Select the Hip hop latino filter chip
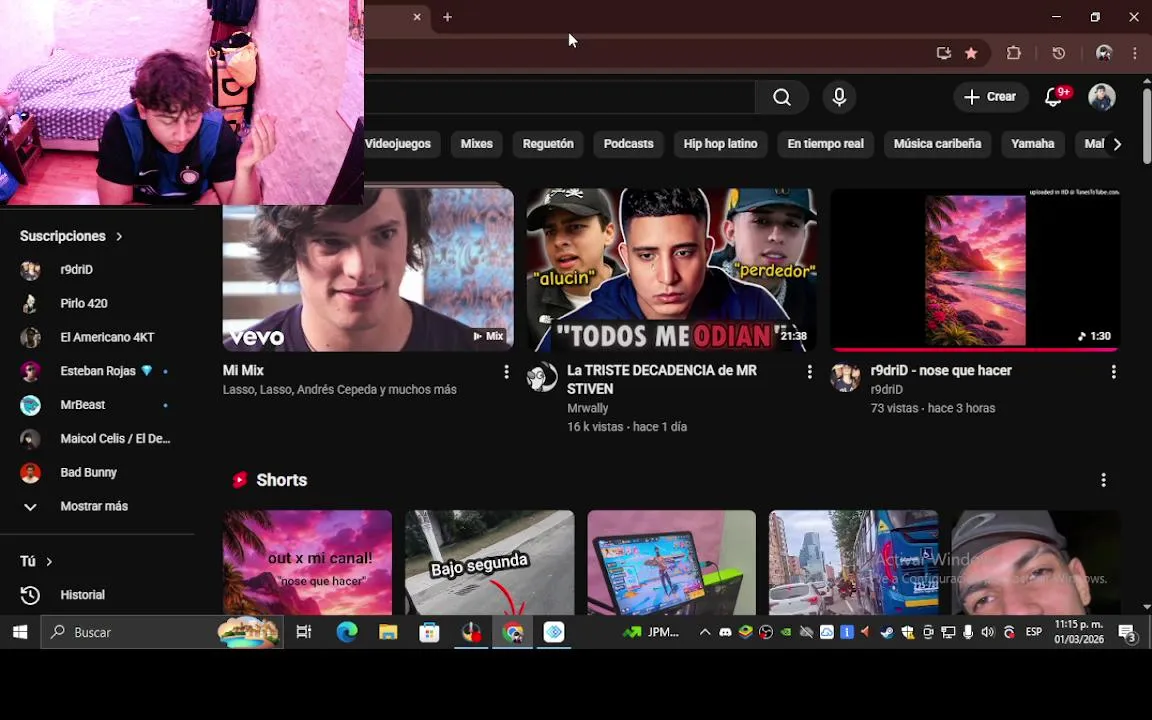 [x=720, y=144]
